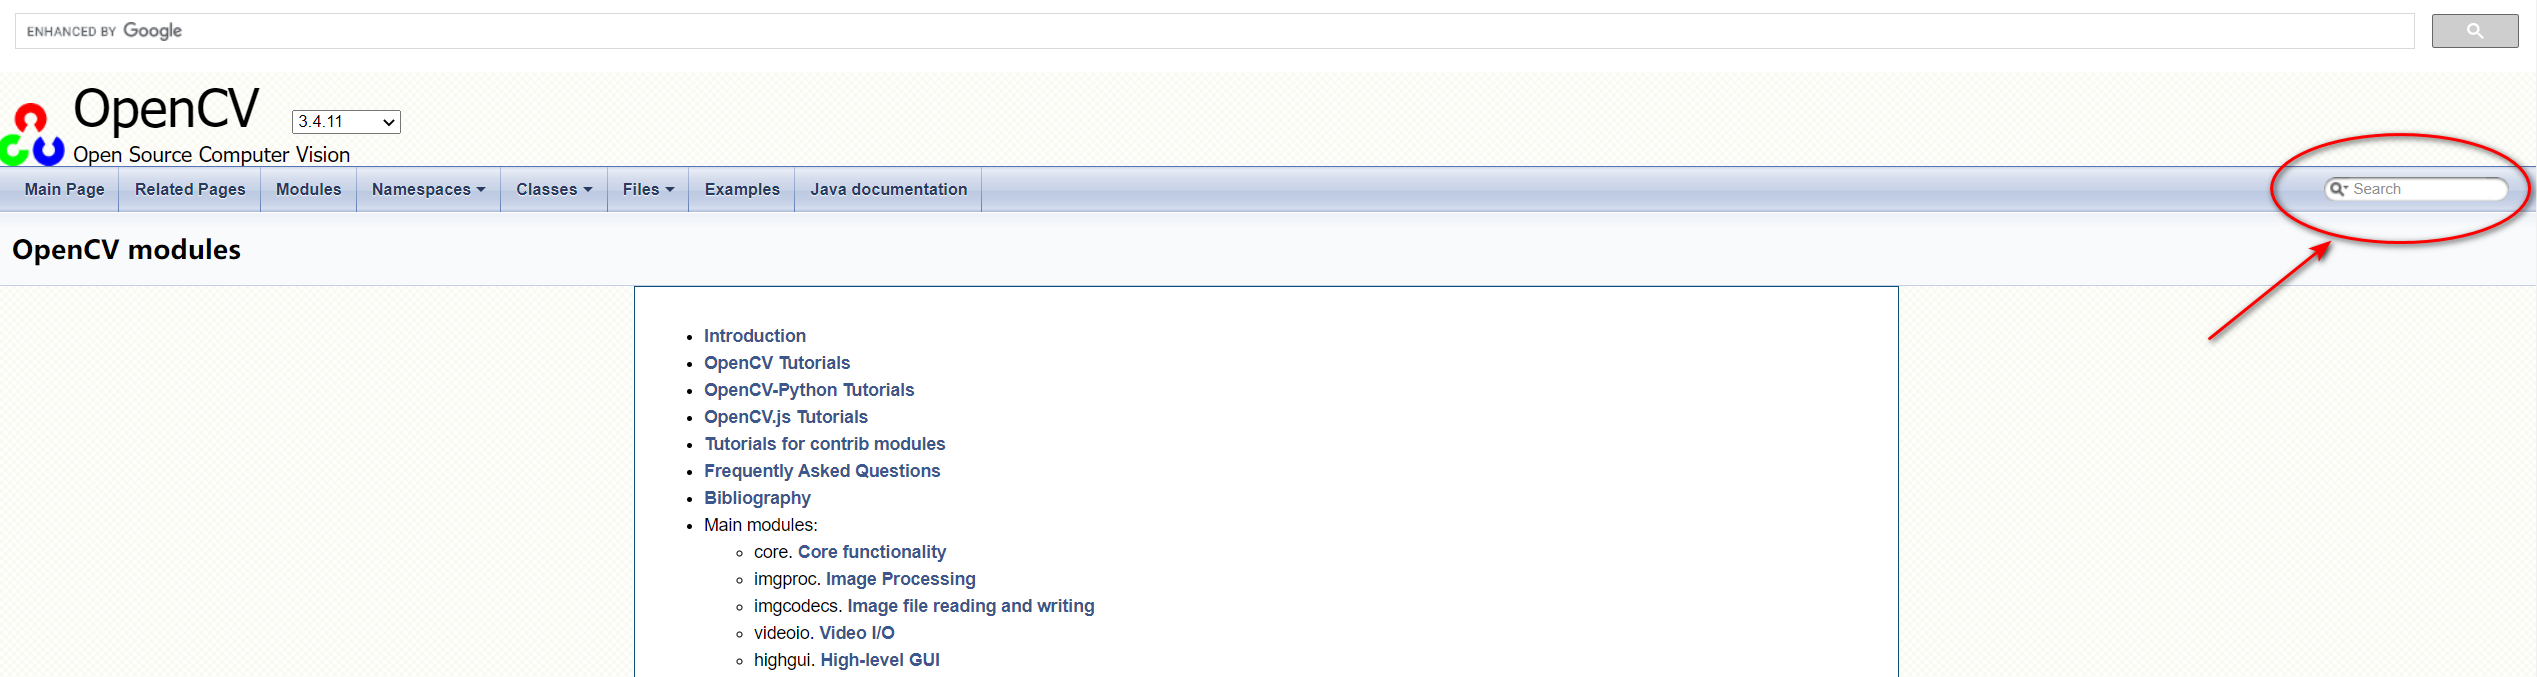Open the High-level GUI link
The image size is (2537, 677).
(x=880, y=660)
